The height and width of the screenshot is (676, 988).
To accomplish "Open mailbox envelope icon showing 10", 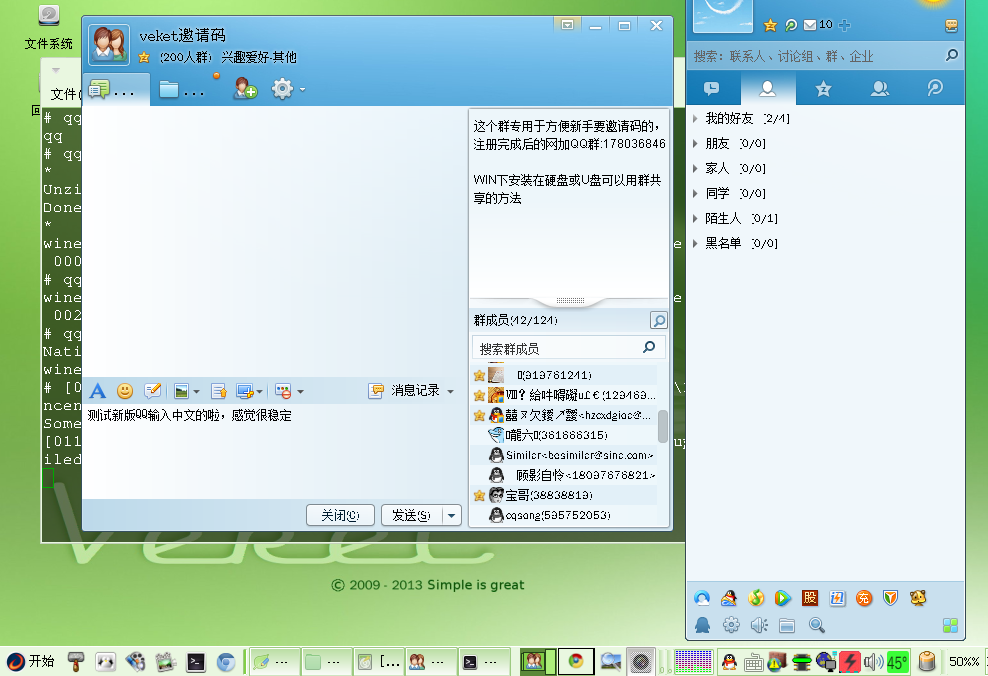I will (x=818, y=25).
